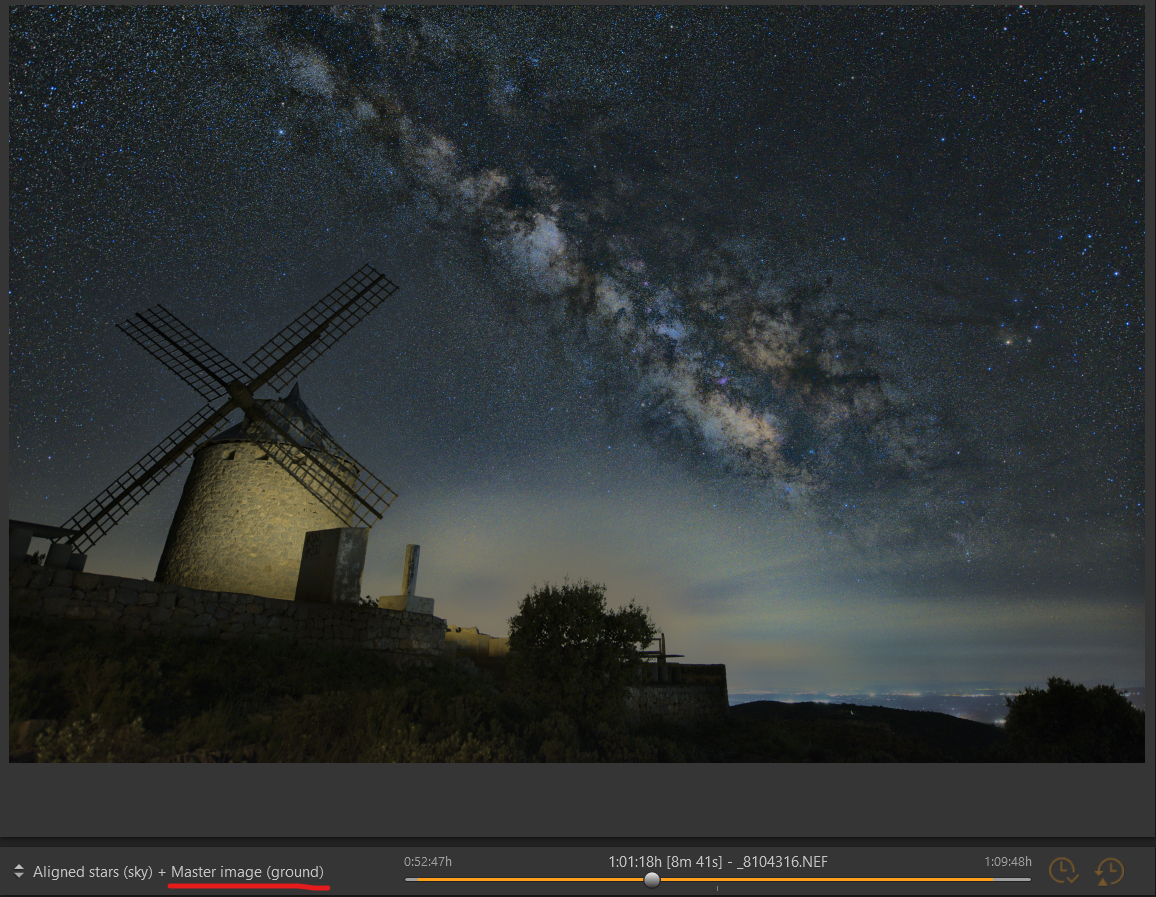
Task: Click the timeline slider handle
Action: pyautogui.click(x=652, y=879)
